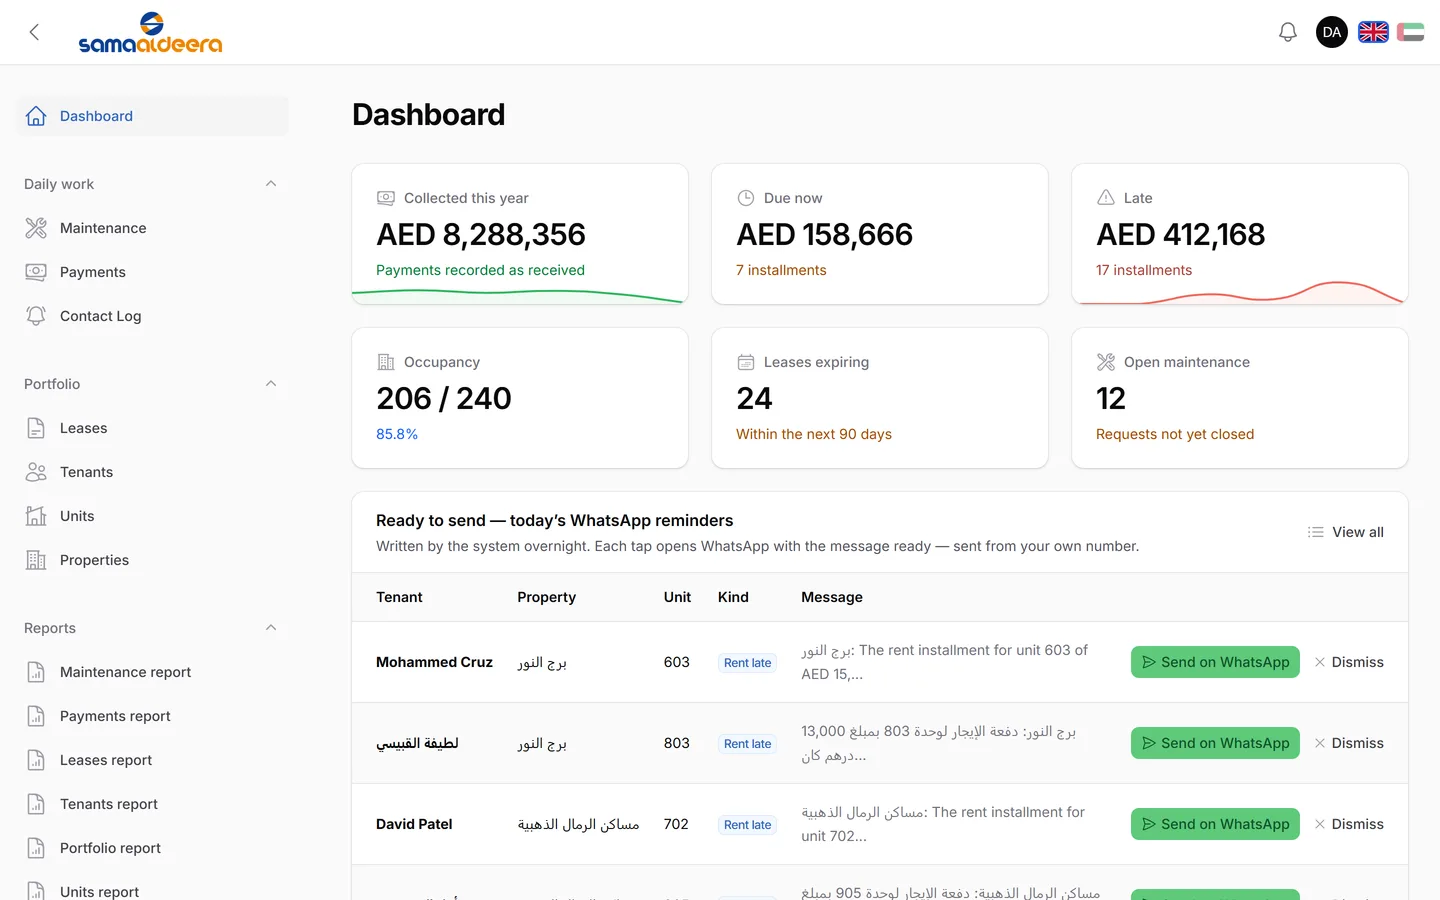Image resolution: width=1440 pixels, height=900 pixels.
Task: Click the Message column header
Action: coord(832,597)
